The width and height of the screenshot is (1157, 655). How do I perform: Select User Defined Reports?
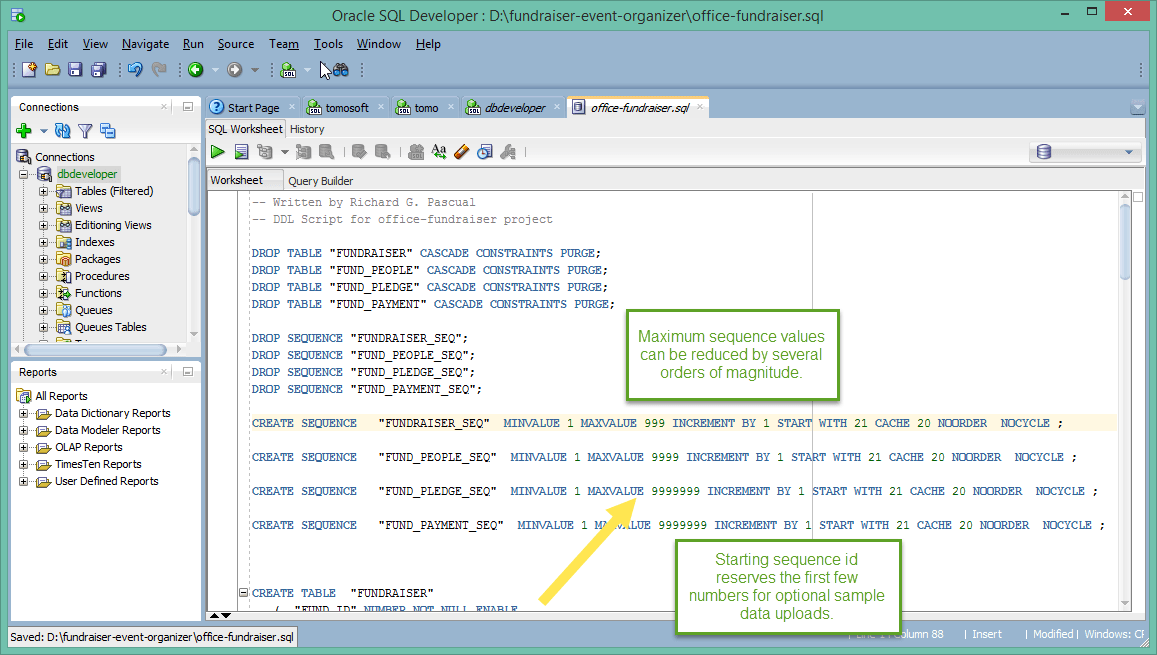pos(106,481)
